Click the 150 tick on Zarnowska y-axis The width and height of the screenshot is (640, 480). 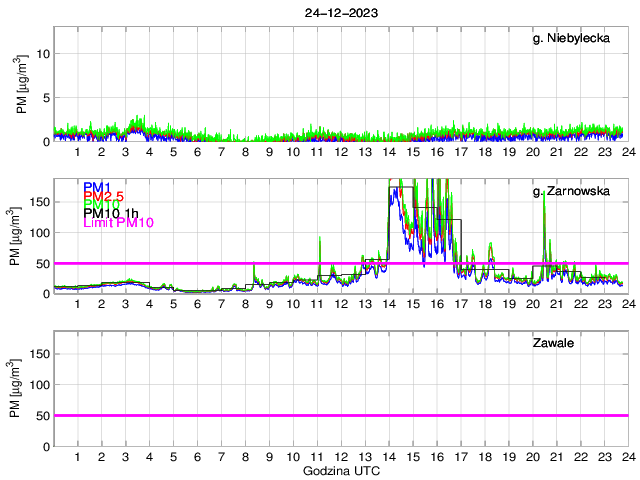pyautogui.click(x=36, y=201)
